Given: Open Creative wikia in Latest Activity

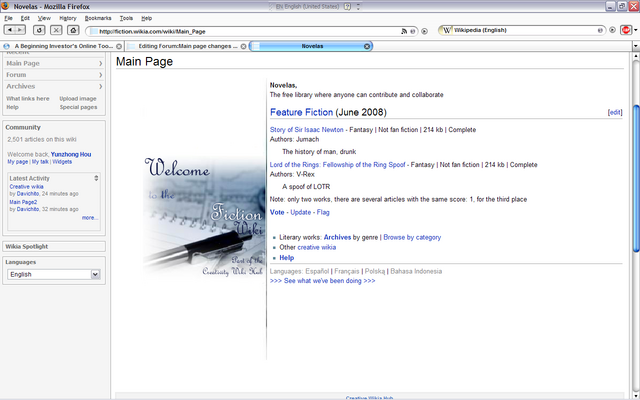Looking at the screenshot, I should point(27,187).
